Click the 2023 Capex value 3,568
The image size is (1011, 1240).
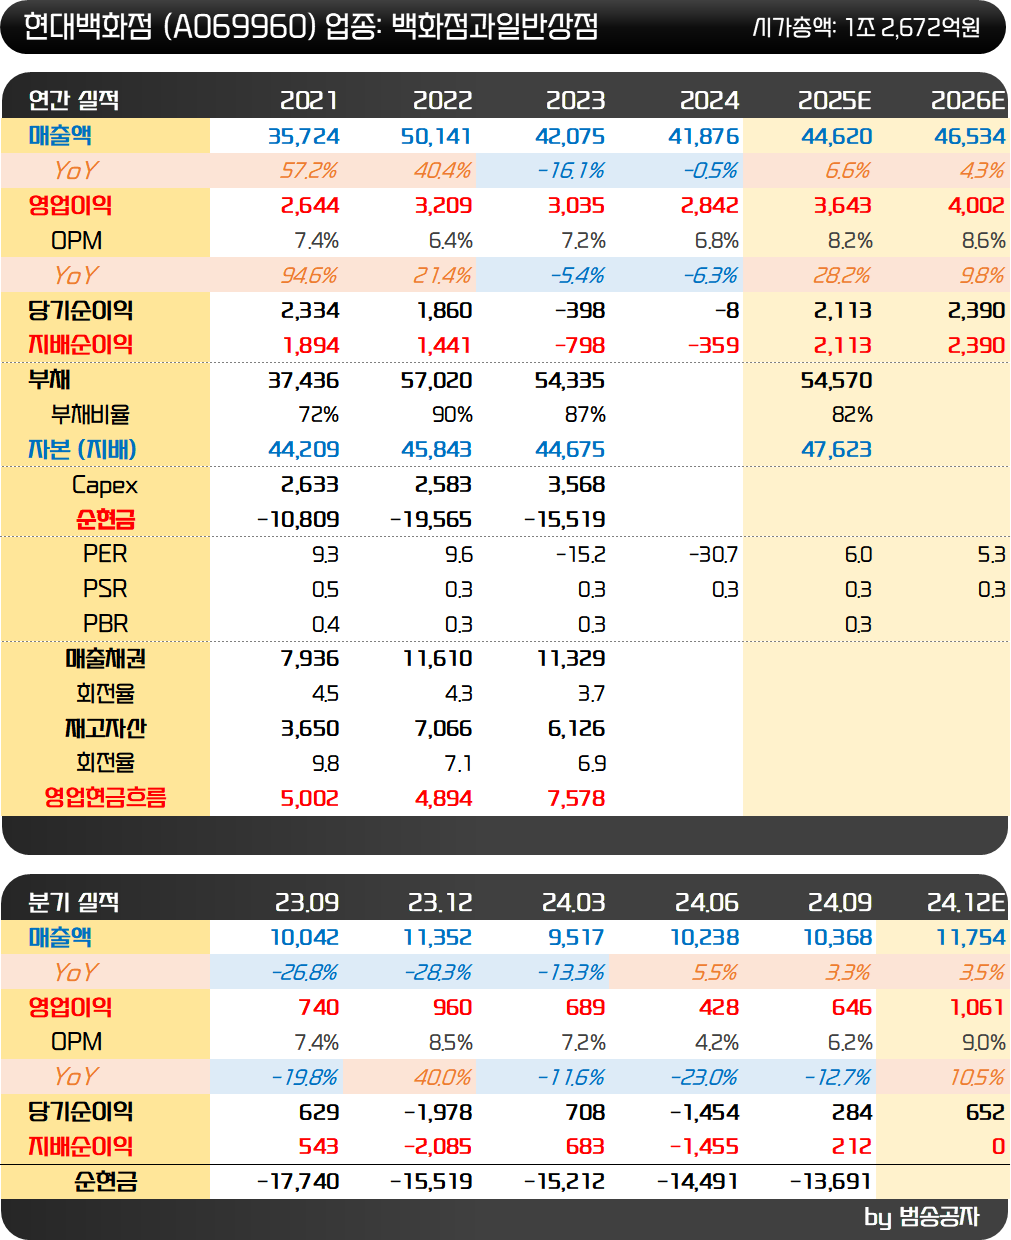[576, 485]
